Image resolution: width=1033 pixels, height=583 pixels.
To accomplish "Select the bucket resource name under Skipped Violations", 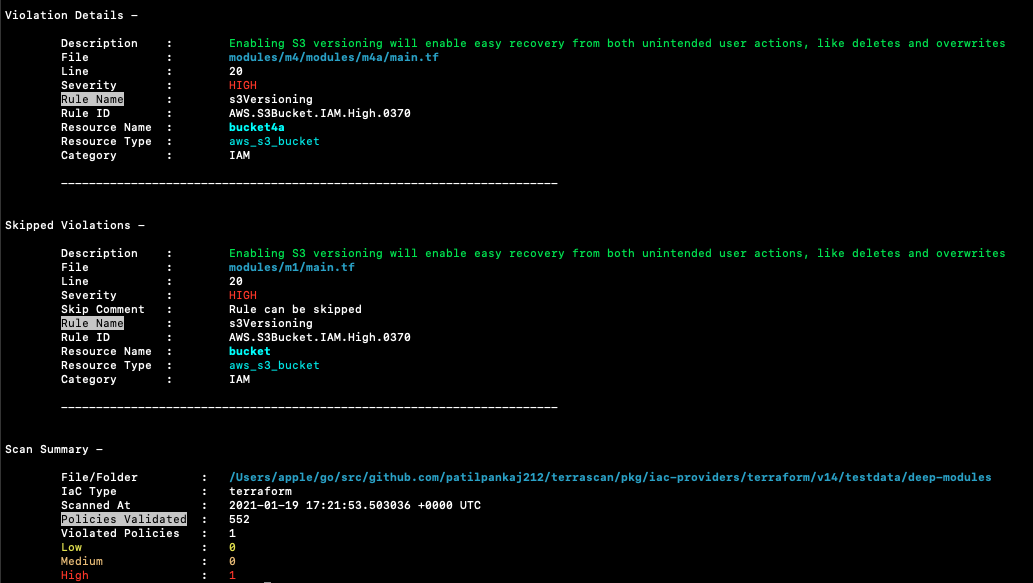I will pos(249,351).
